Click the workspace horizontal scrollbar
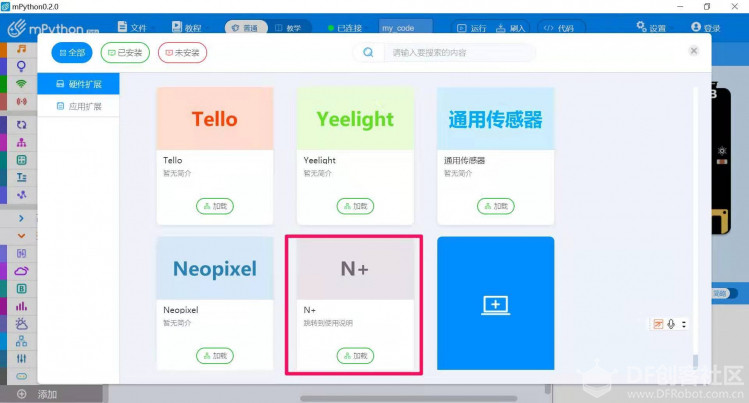The width and height of the screenshot is (749, 403). click(409, 398)
